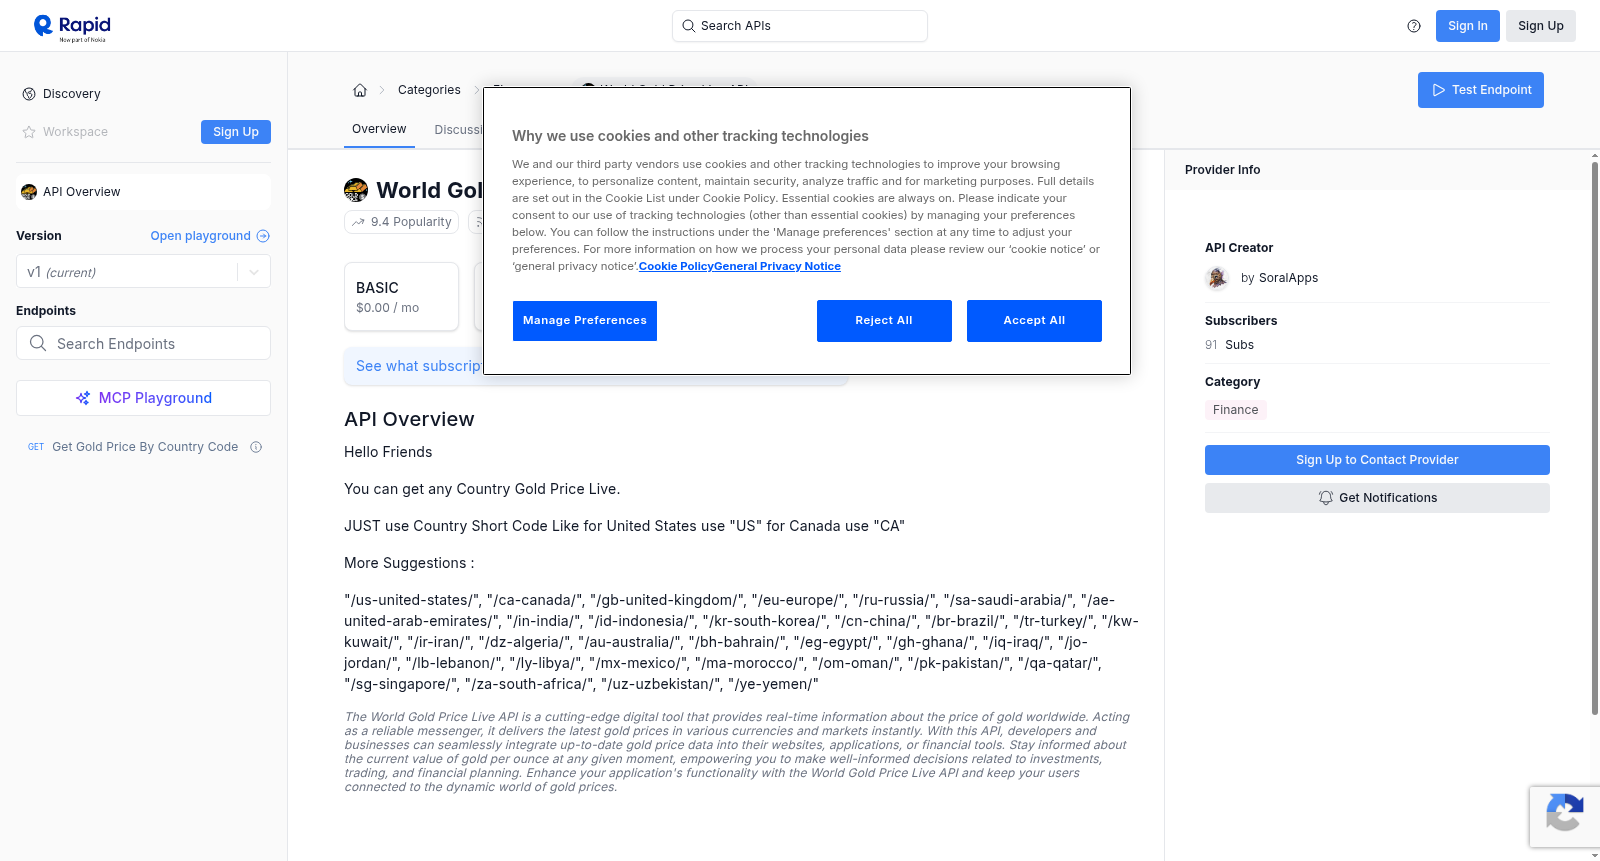Click the Rapid logo

click(x=72, y=27)
